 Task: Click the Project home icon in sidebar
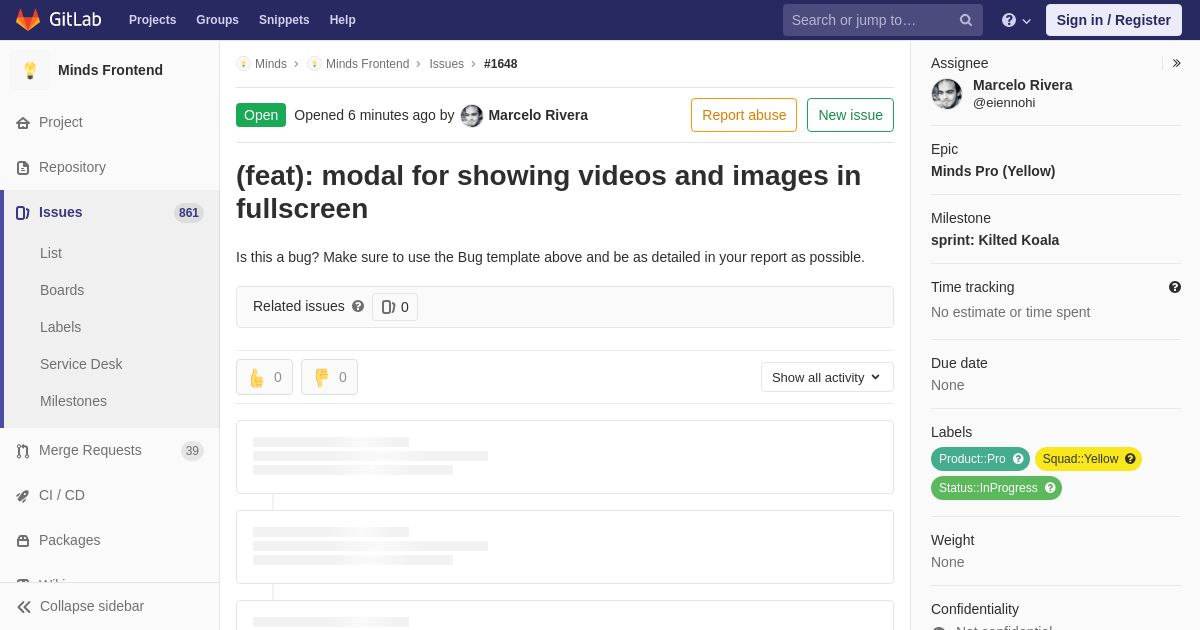pyautogui.click(x=23, y=123)
